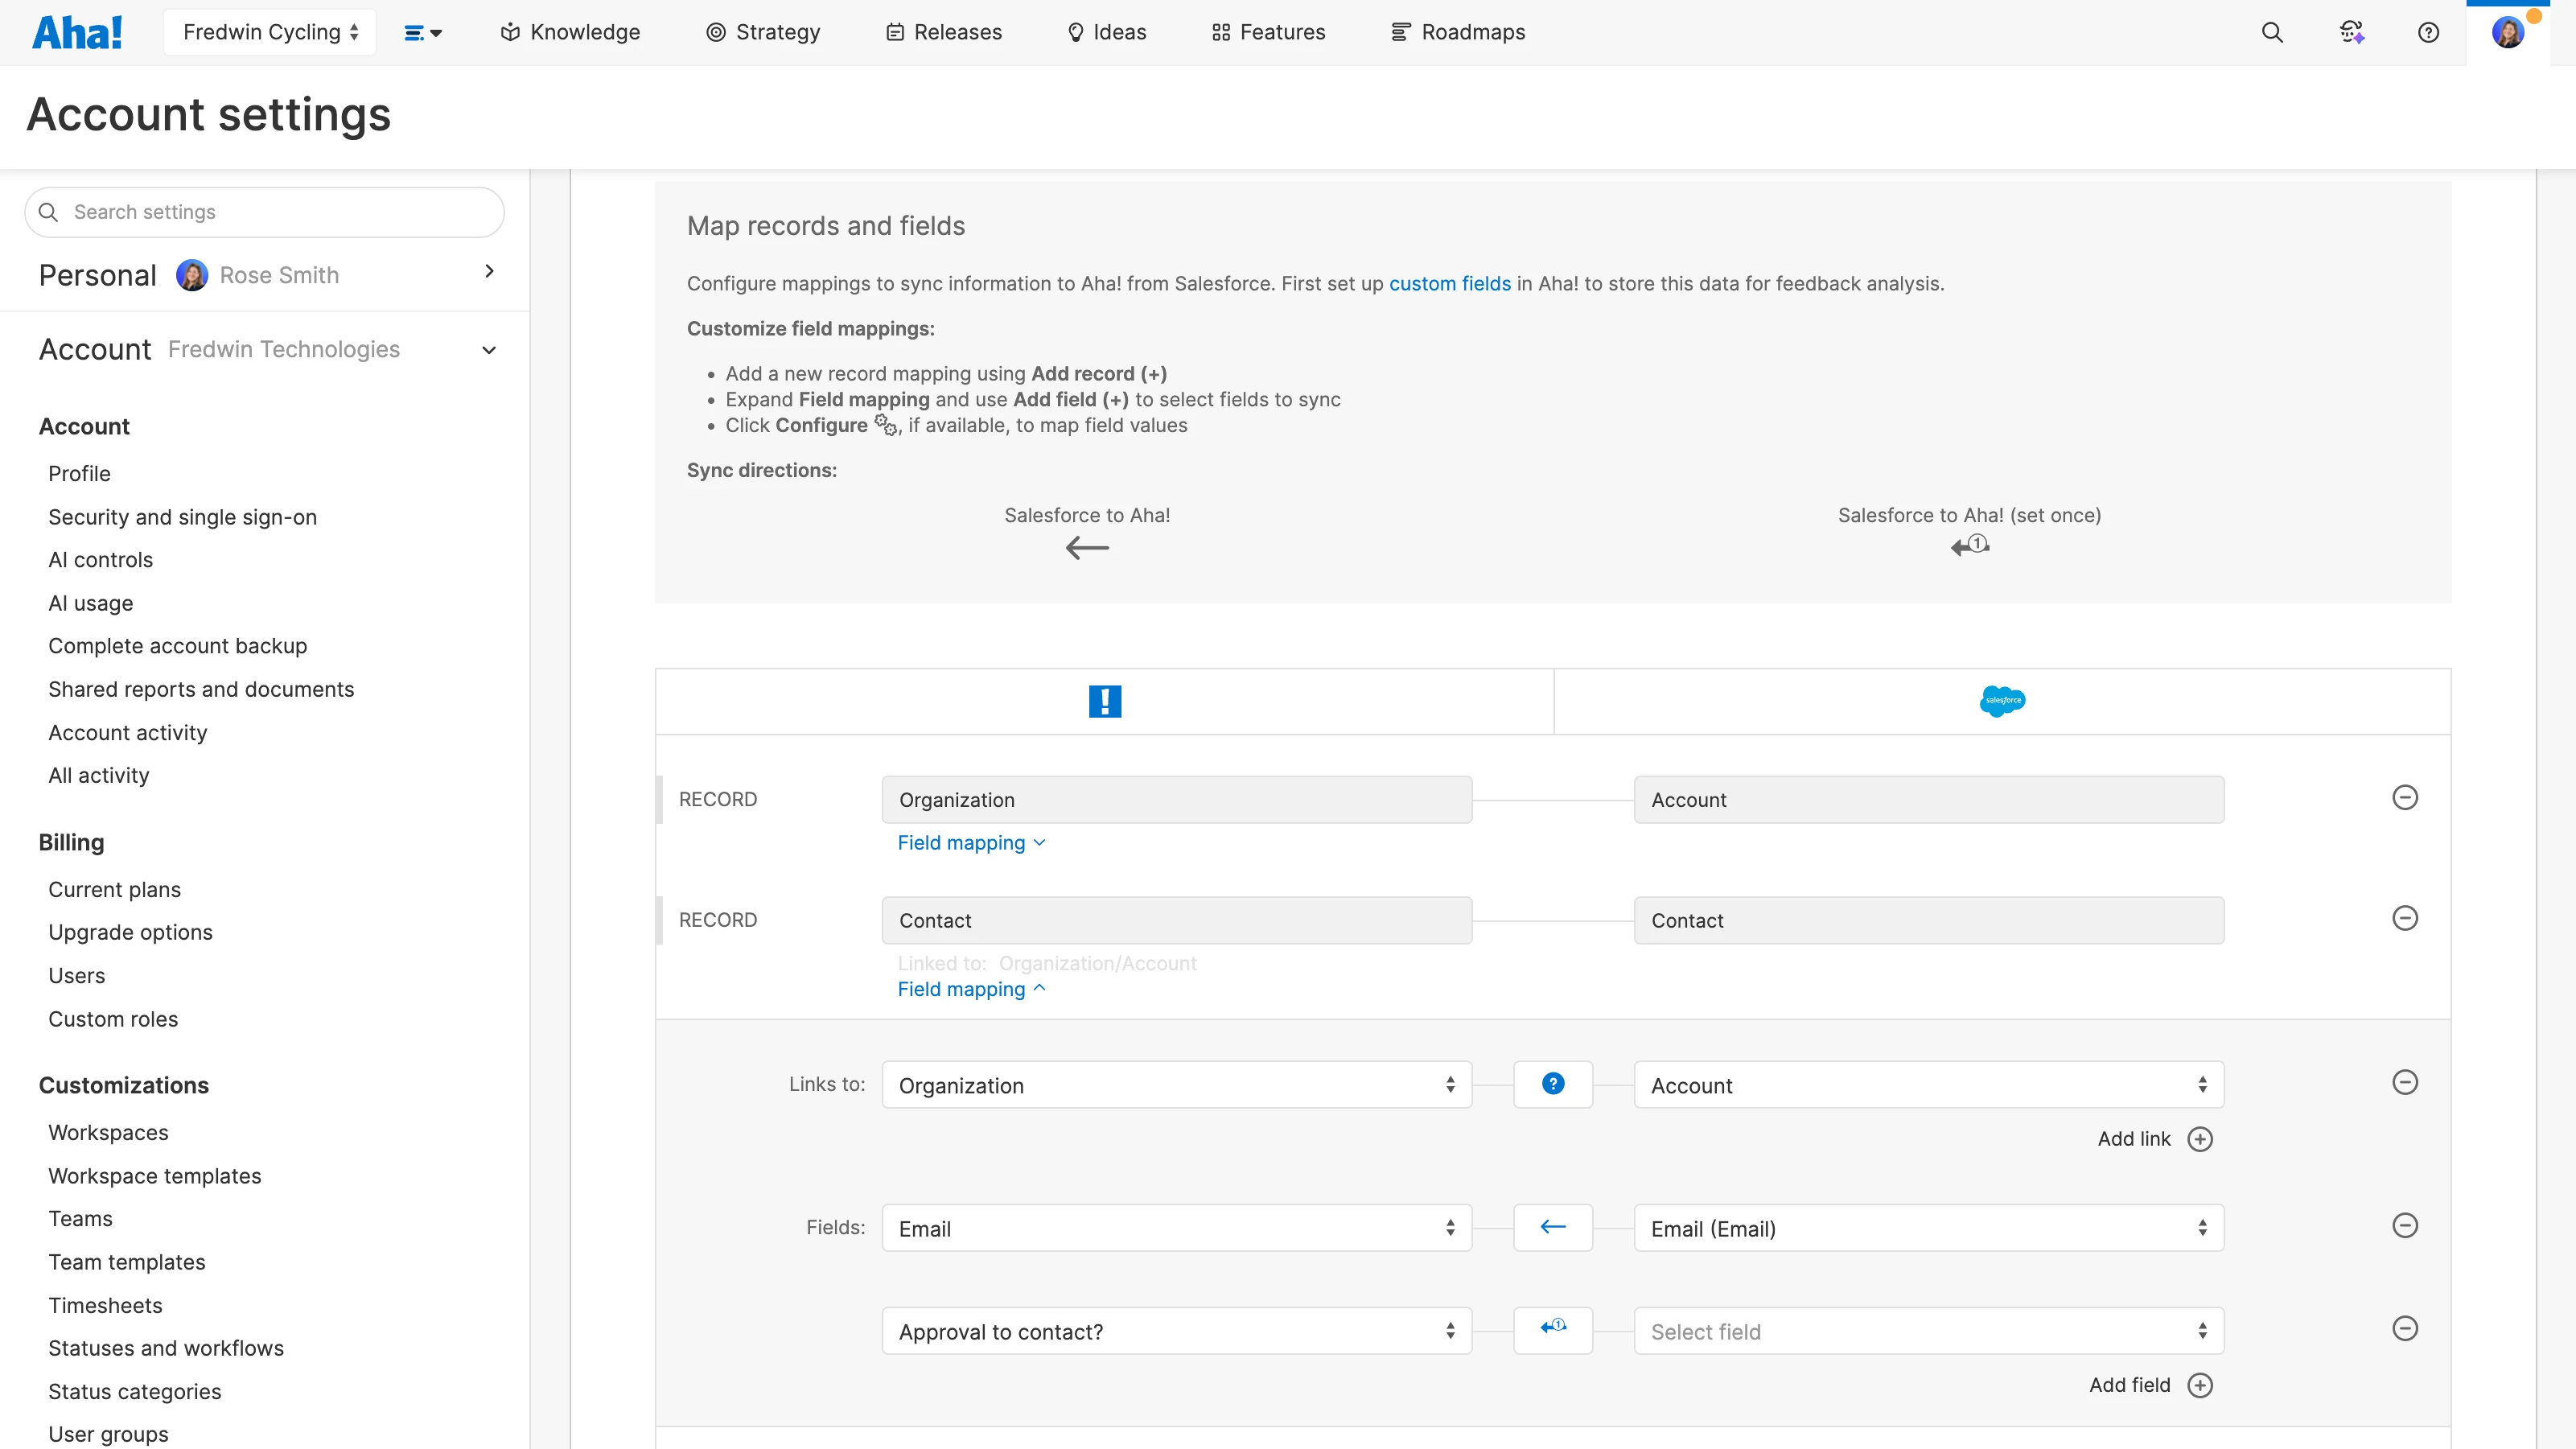The width and height of the screenshot is (2576, 1449).
Task: Open the Roadmaps menu
Action: (1458, 32)
